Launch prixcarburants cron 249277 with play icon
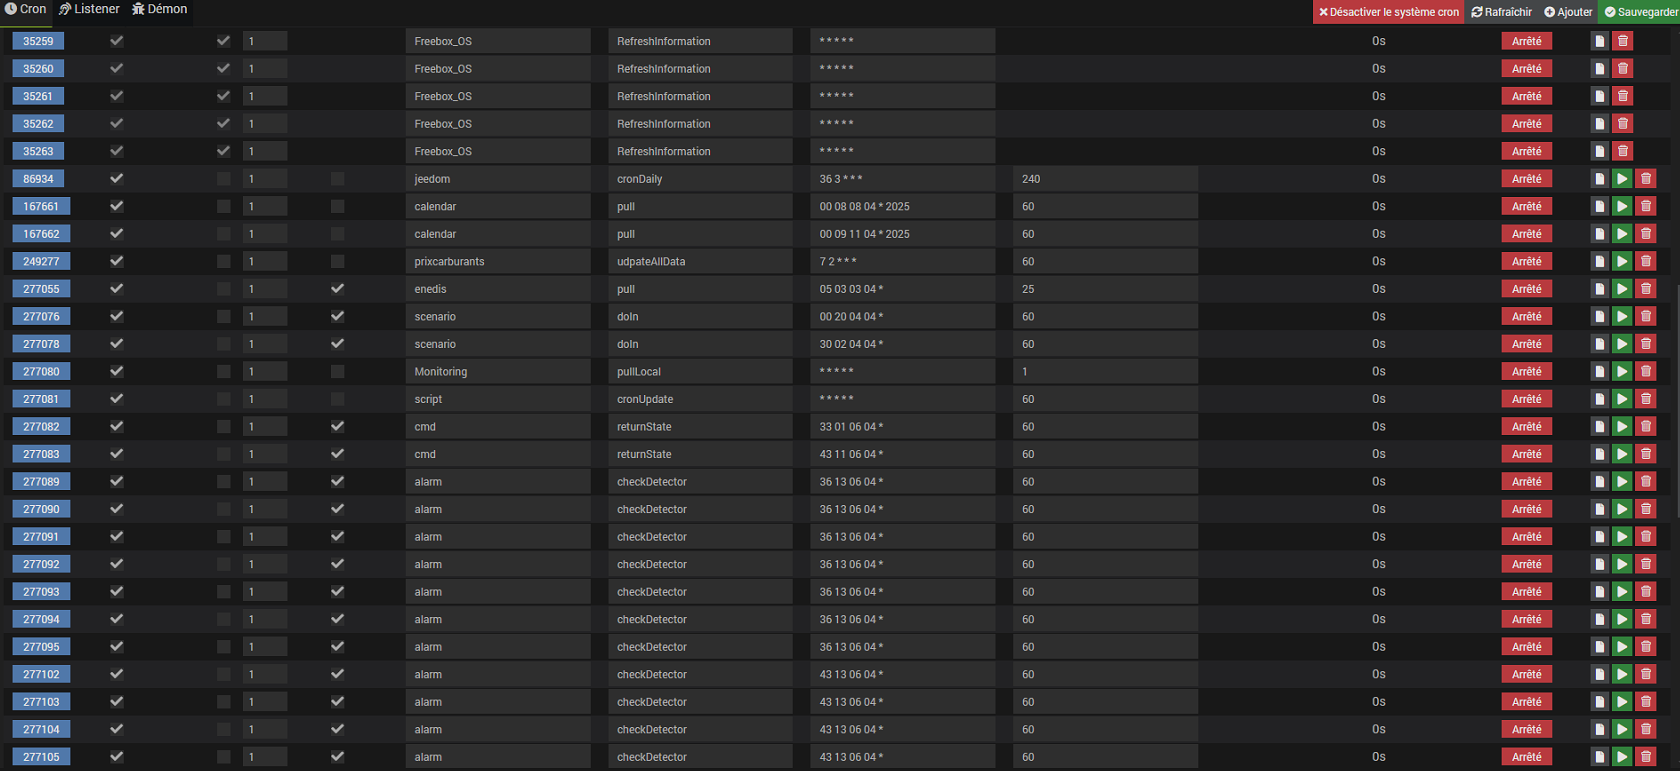This screenshot has height=771, width=1680. point(1622,261)
